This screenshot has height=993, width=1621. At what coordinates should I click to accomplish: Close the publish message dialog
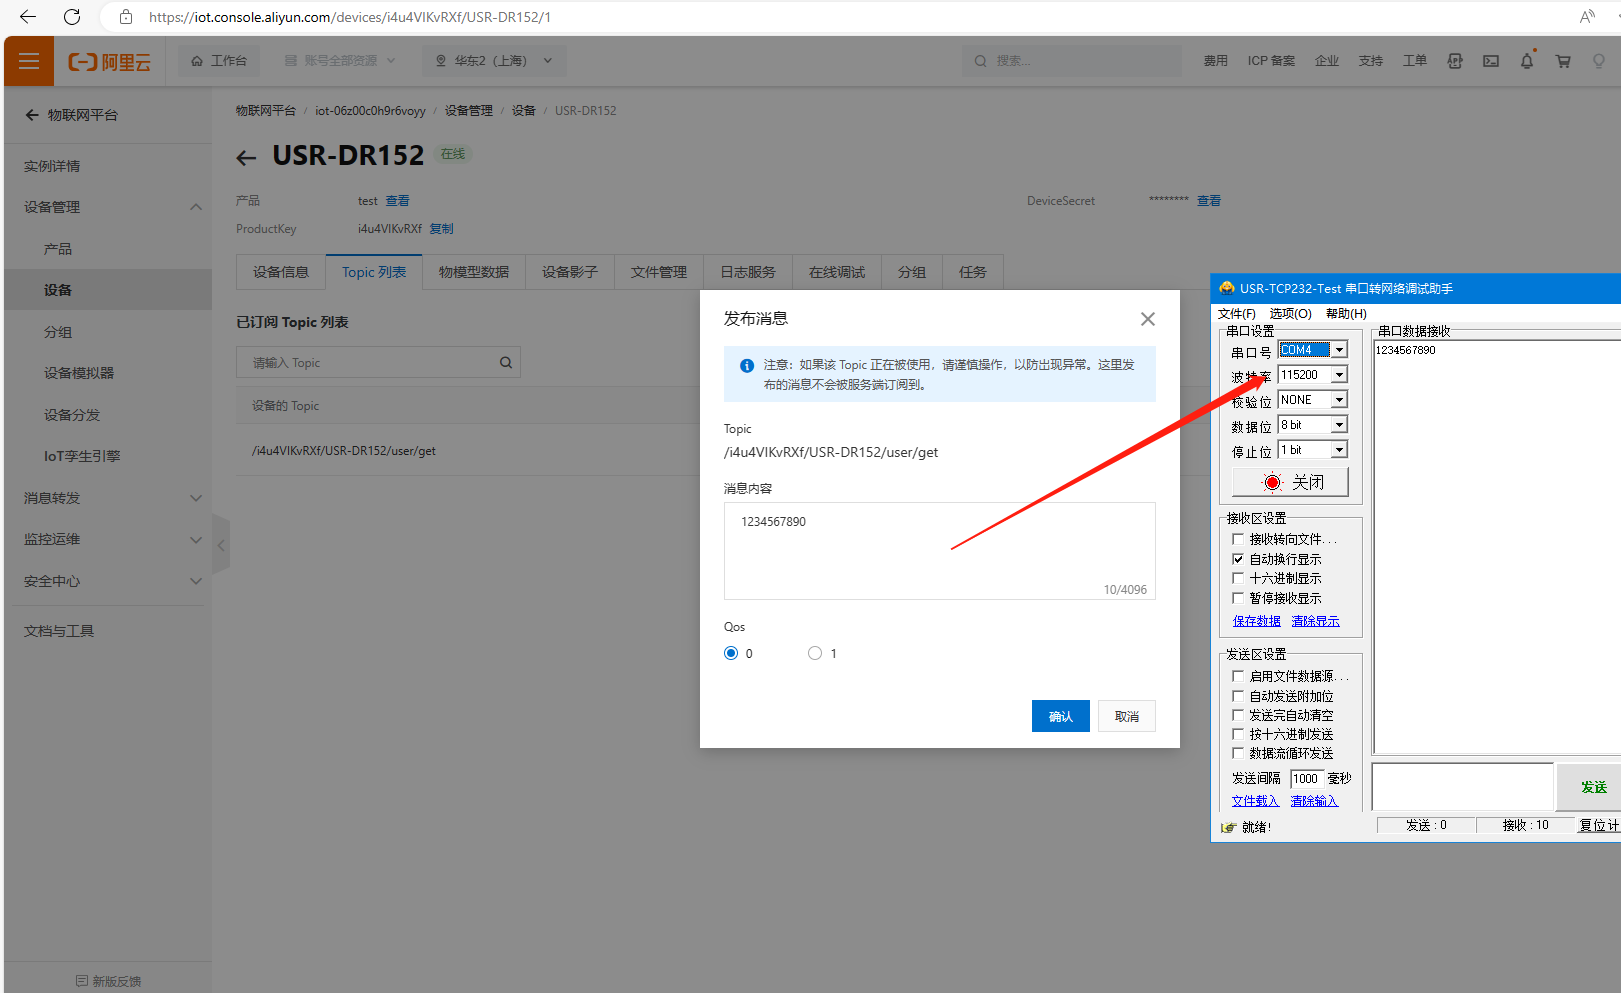point(1147,319)
